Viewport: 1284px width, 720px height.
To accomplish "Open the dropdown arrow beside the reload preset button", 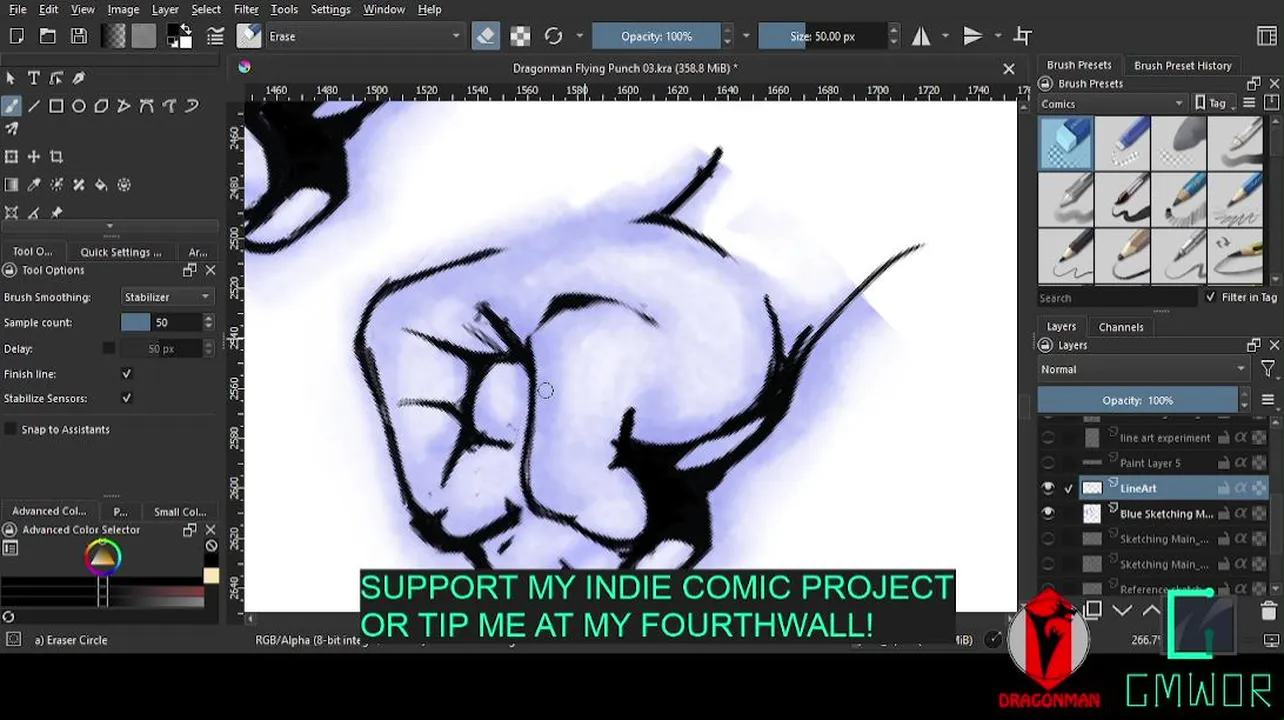I will (x=579, y=36).
